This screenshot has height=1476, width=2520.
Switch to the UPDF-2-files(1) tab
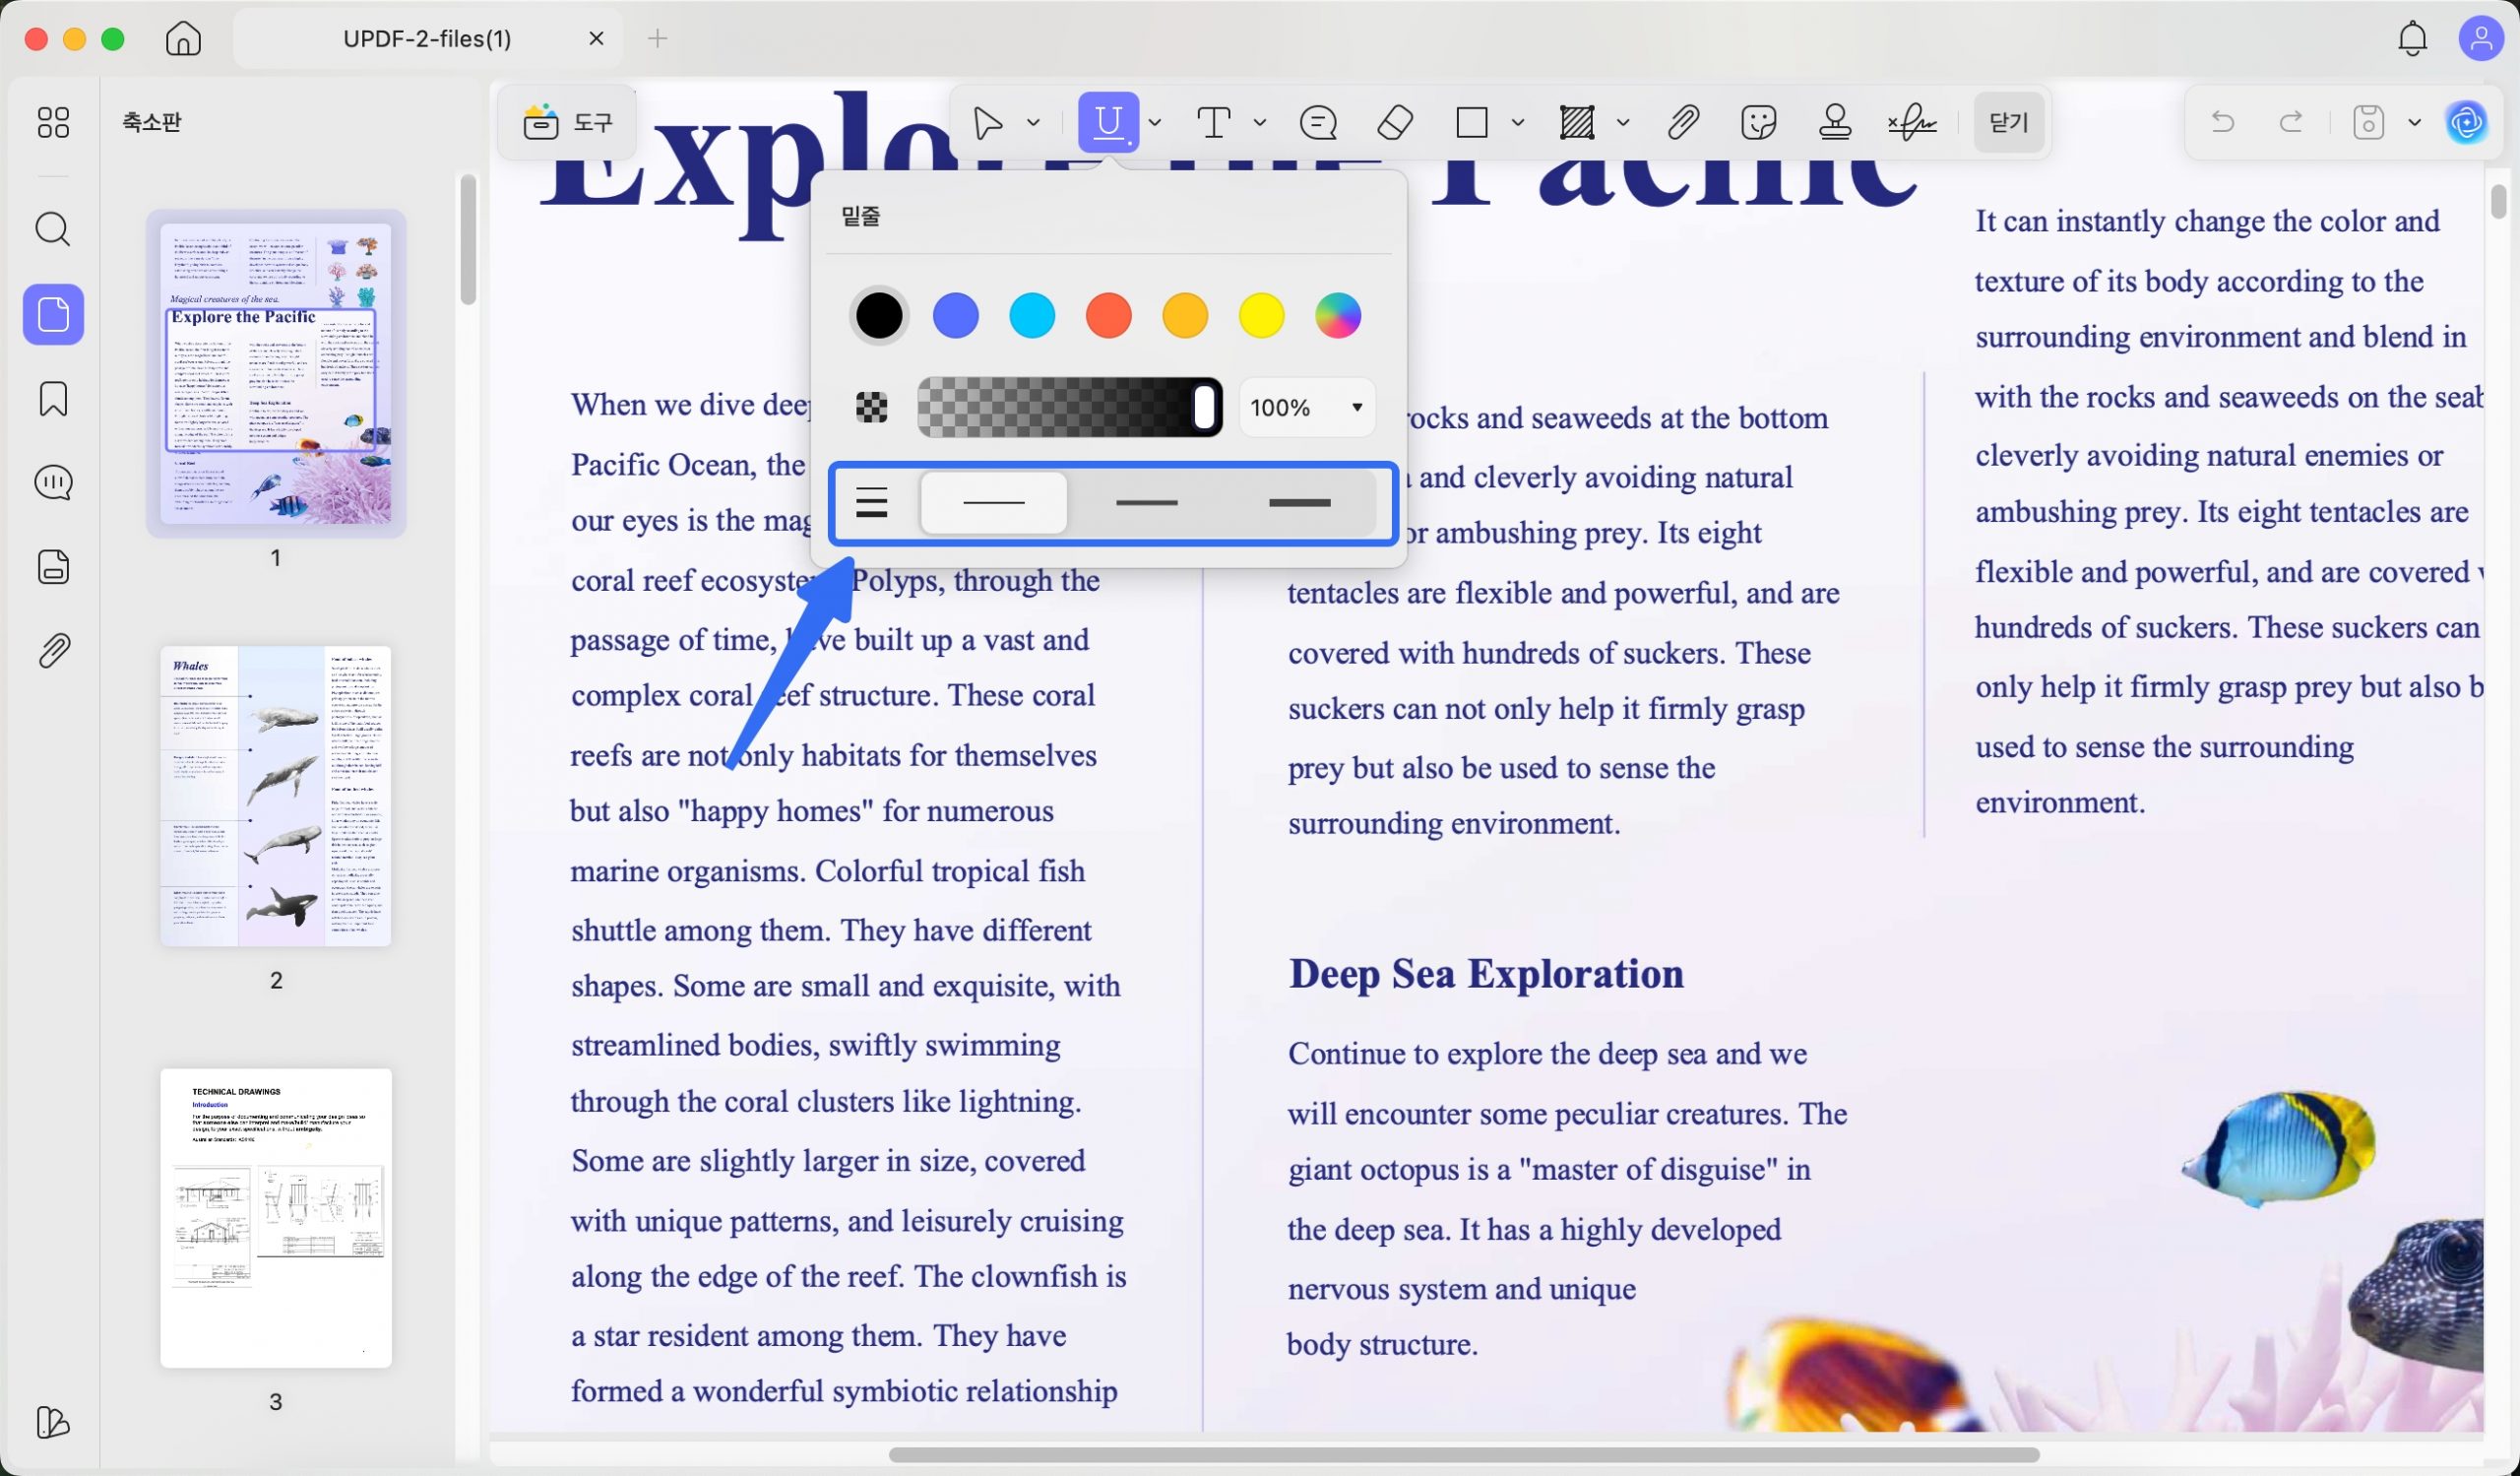click(427, 39)
